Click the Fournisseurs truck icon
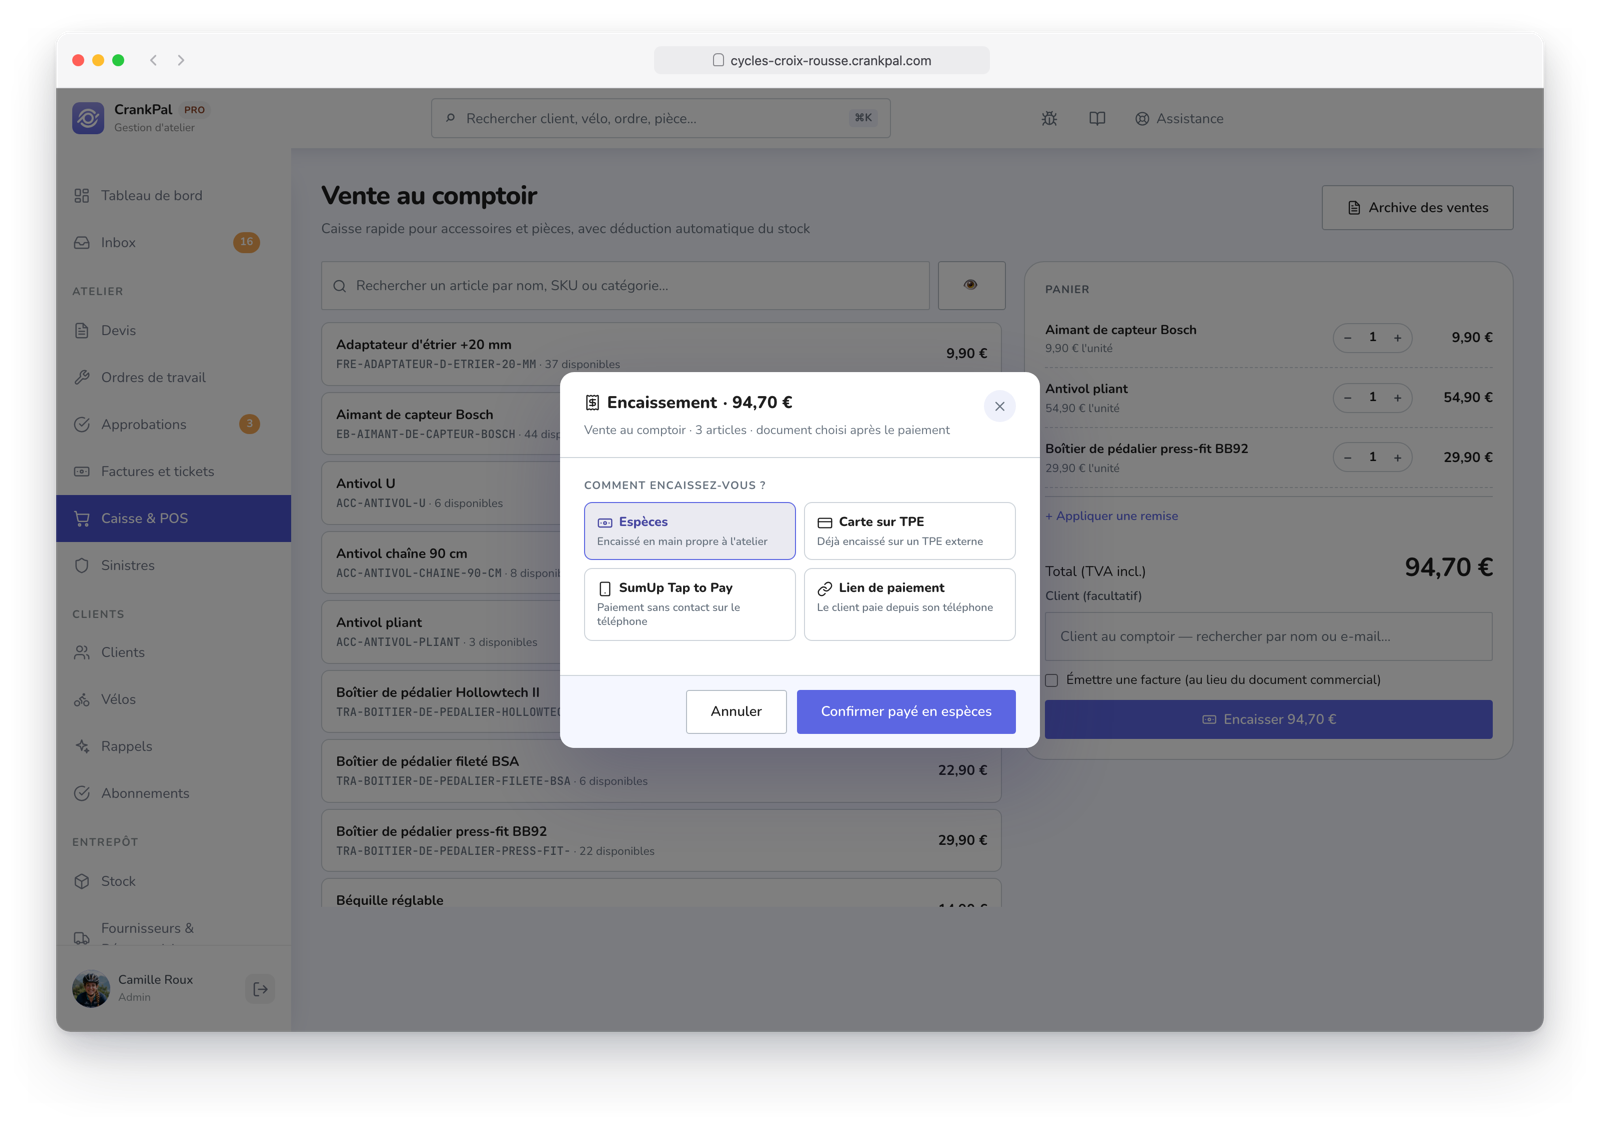1600x1131 pixels. pos(82,937)
